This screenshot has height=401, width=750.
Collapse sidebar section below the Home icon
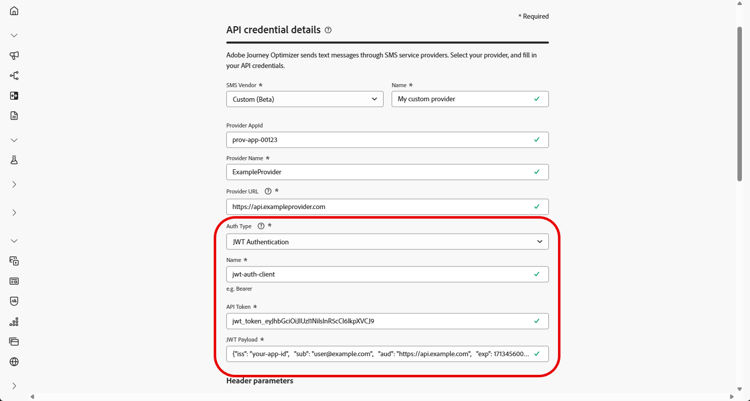(14, 35)
